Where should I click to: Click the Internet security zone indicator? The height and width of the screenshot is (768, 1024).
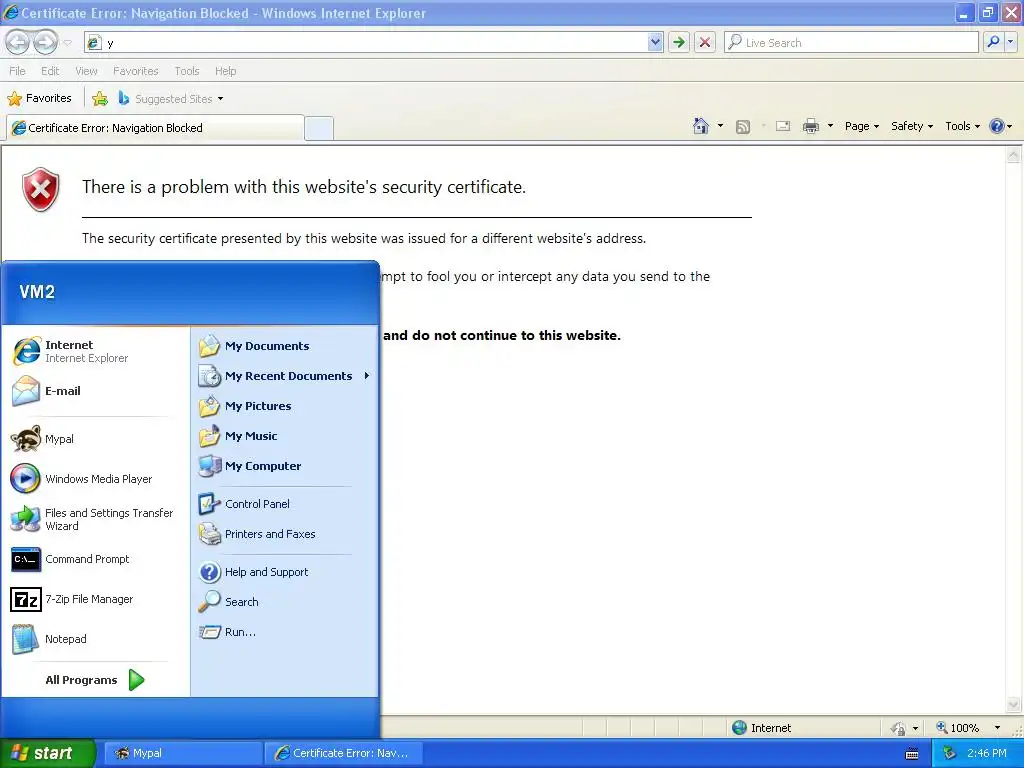[x=761, y=728]
